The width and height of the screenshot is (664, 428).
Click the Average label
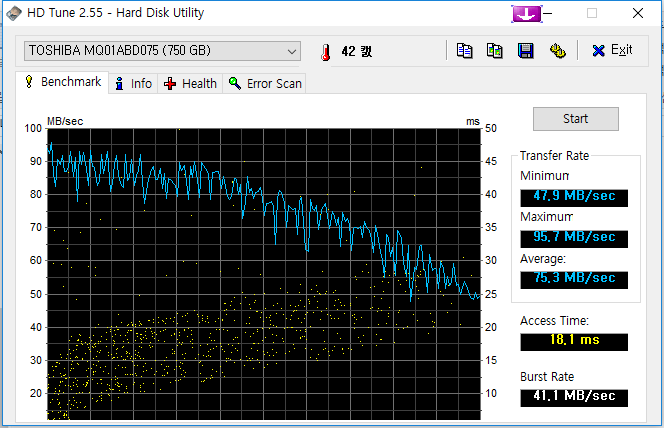click(x=542, y=259)
